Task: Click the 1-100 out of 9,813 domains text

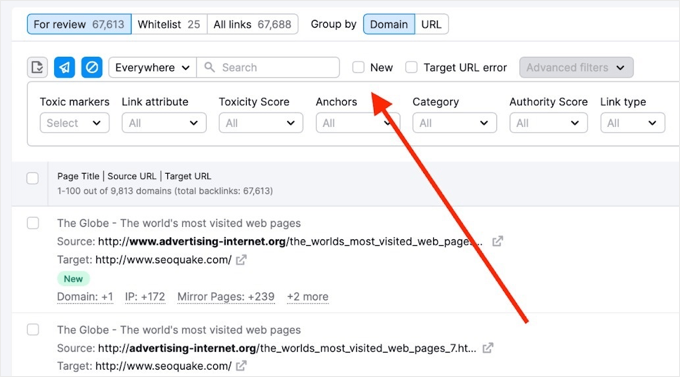Action: (x=165, y=191)
